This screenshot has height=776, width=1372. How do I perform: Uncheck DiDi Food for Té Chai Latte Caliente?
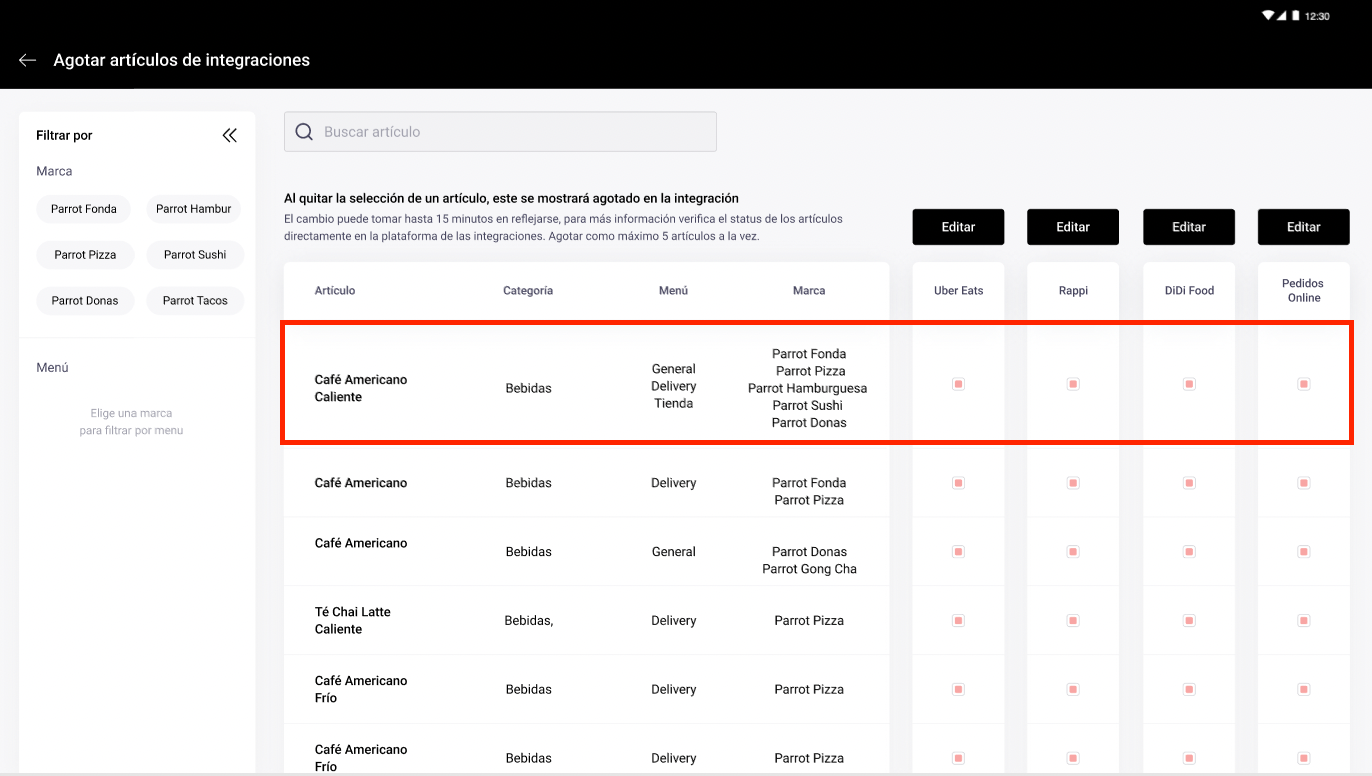1189,621
